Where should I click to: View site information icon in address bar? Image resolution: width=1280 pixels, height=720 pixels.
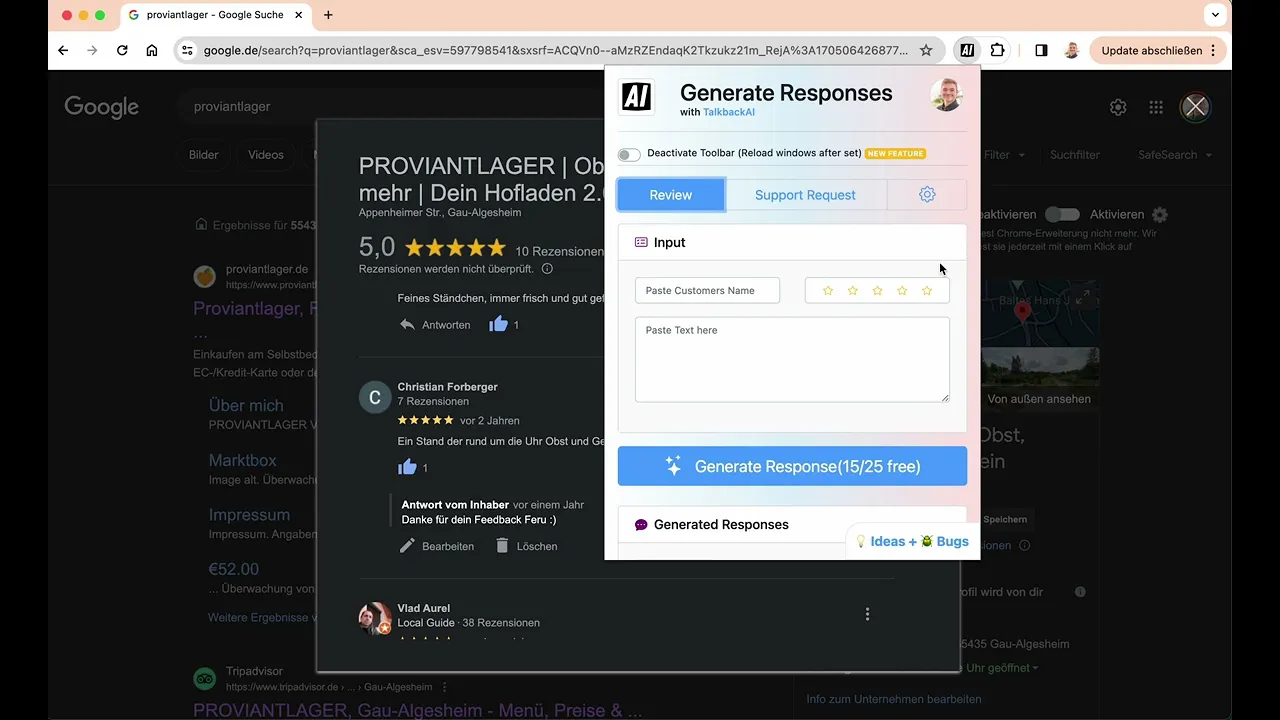click(187, 50)
